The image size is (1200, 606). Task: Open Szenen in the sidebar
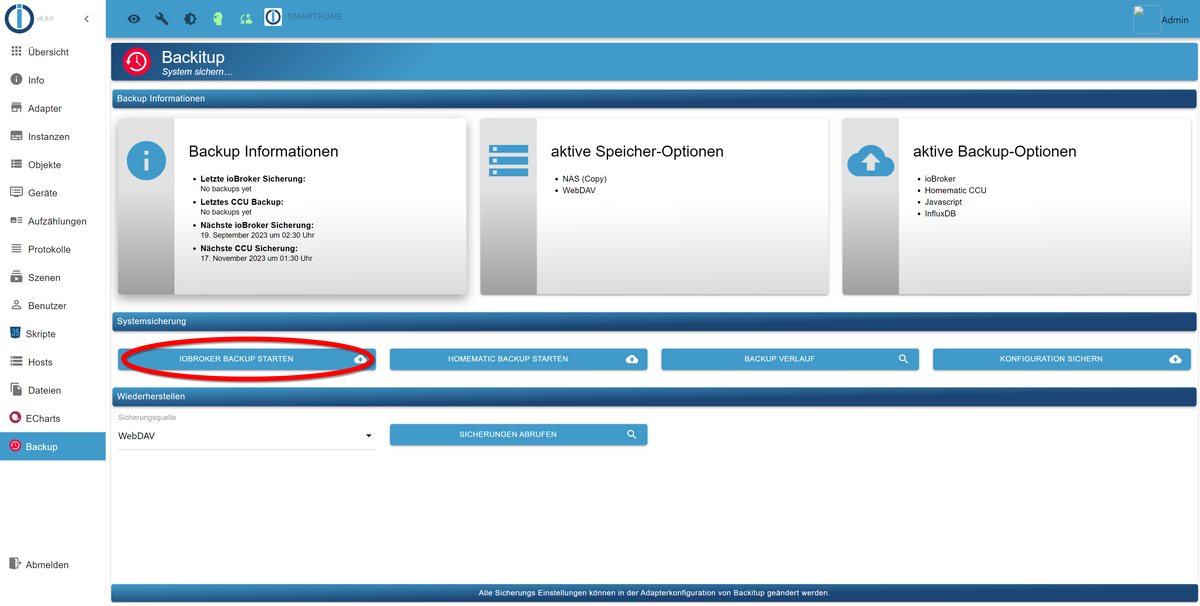(52, 277)
